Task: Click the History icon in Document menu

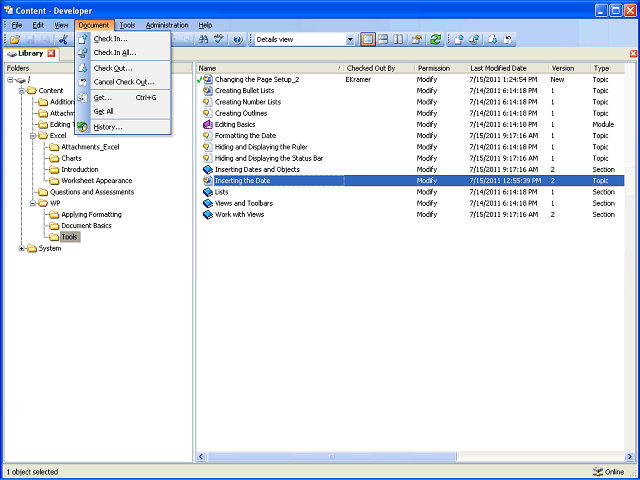Action: (x=83, y=127)
